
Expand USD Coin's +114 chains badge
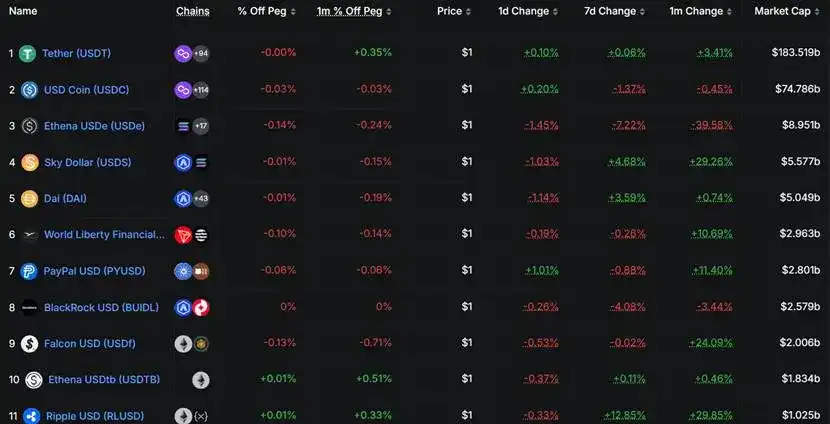(201, 90)
